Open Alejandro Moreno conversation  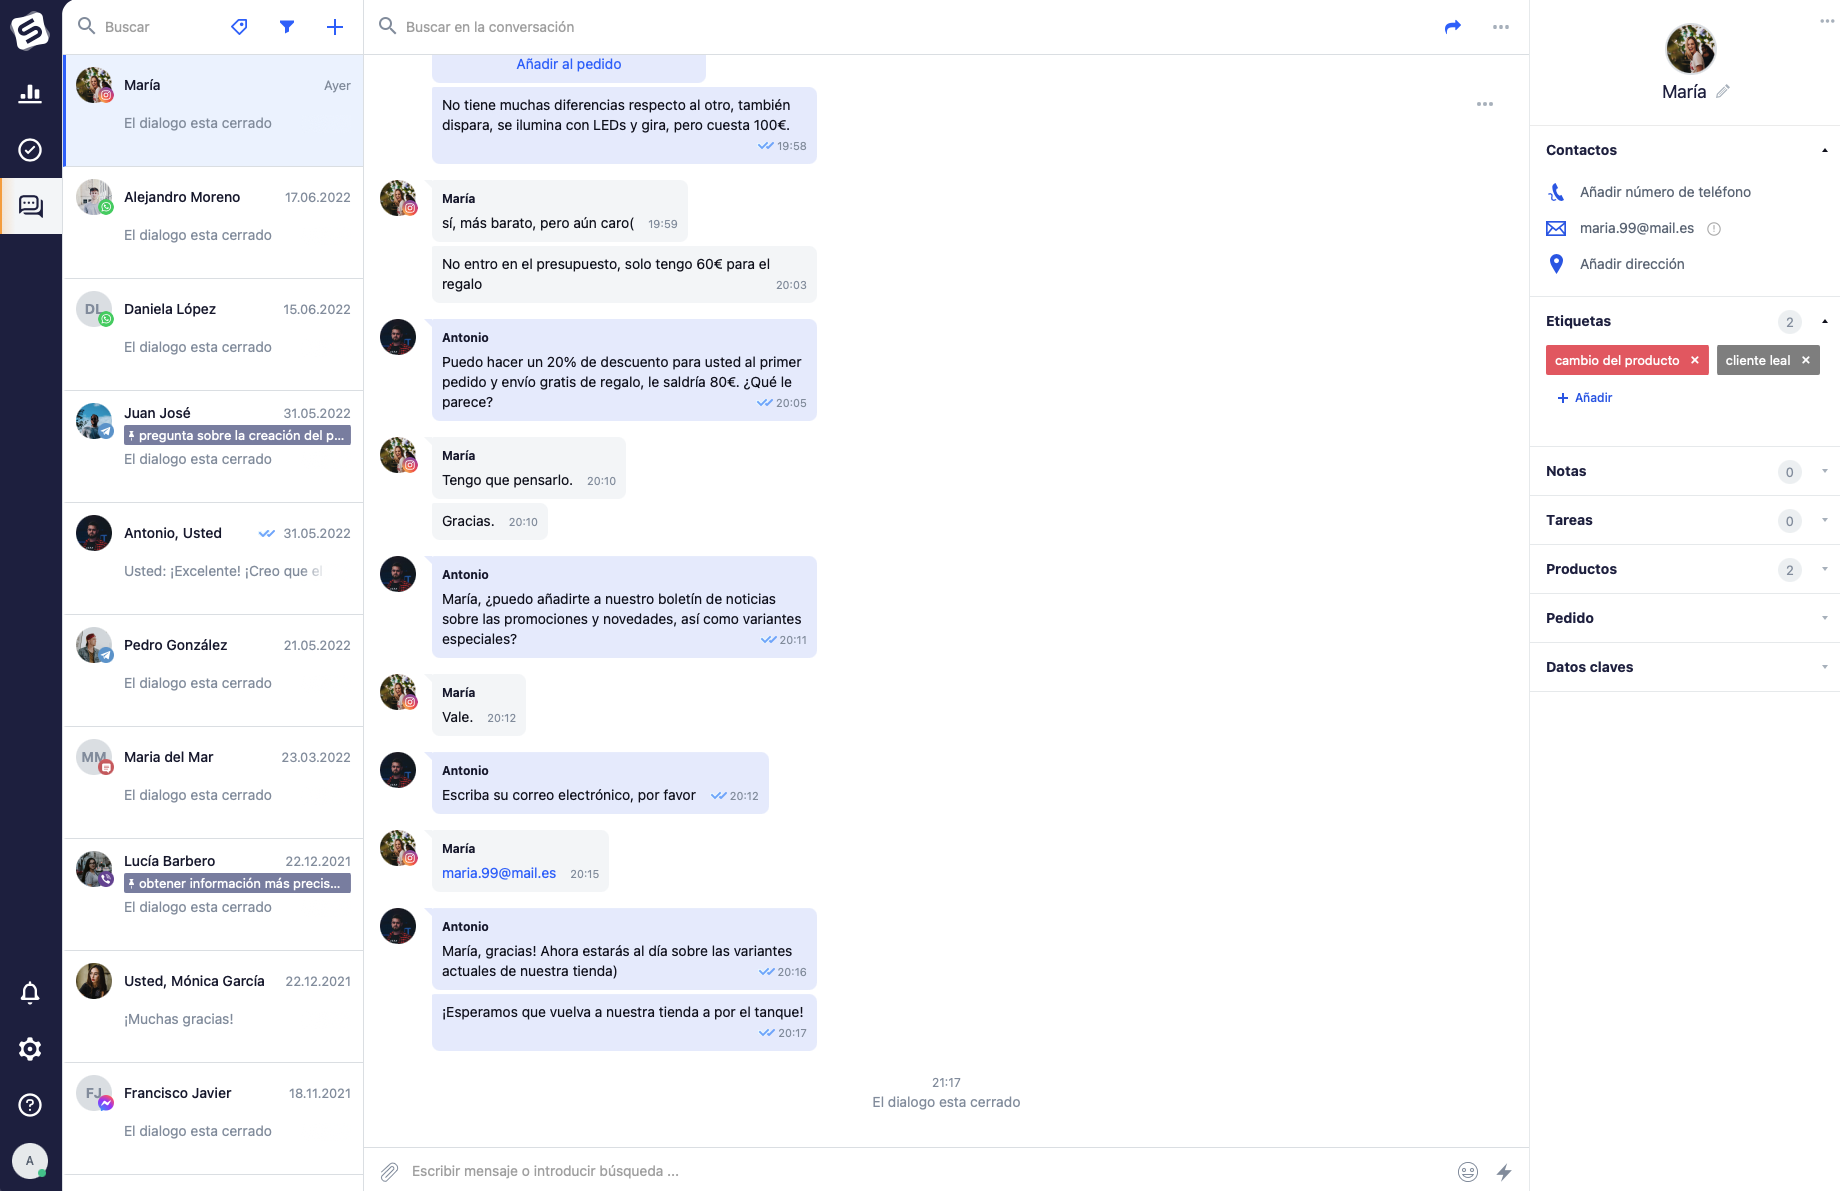click(213, 223)
